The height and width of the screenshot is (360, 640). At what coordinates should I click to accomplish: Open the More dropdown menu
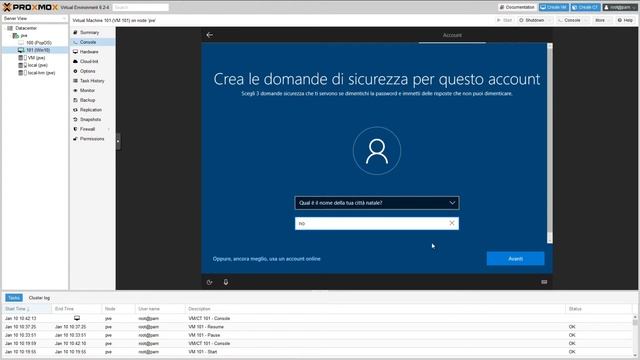[602, 20]
